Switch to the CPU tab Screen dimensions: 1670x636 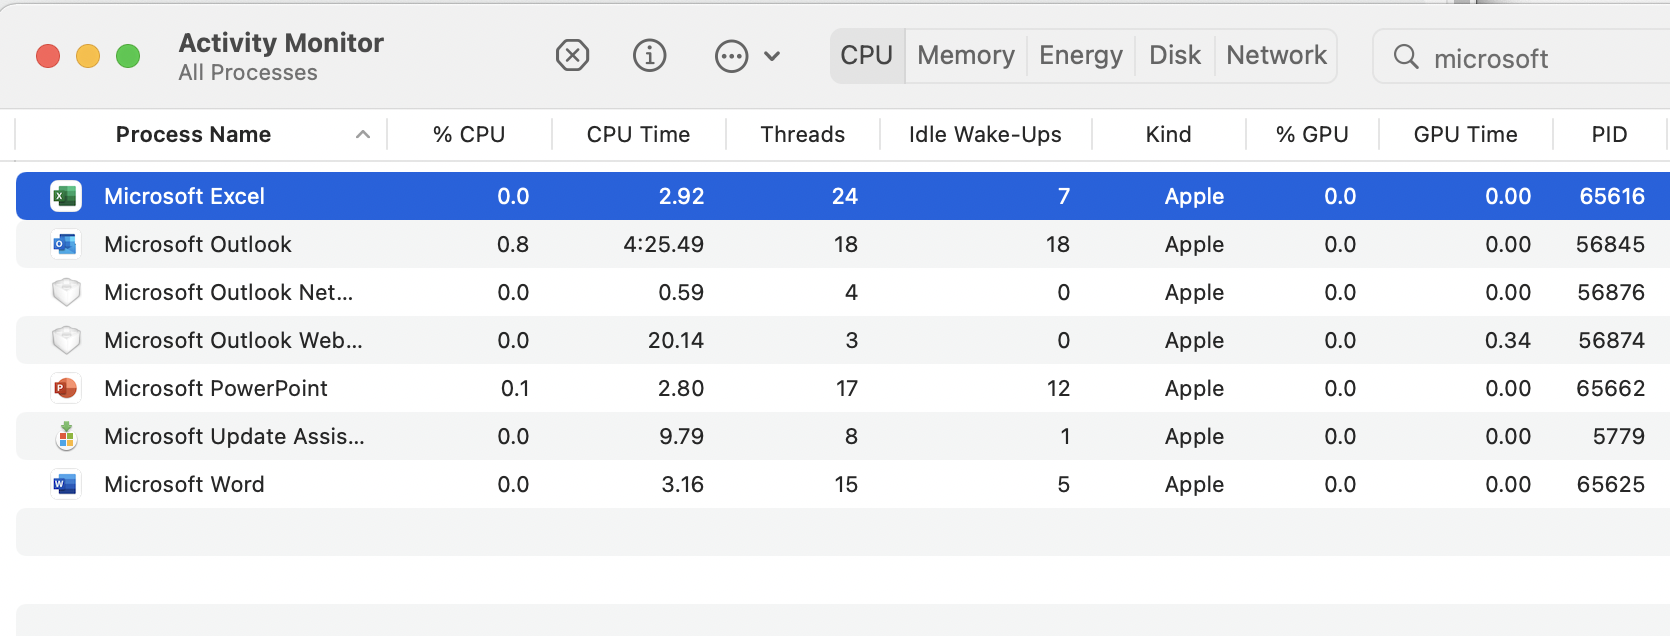coord(867,55)
